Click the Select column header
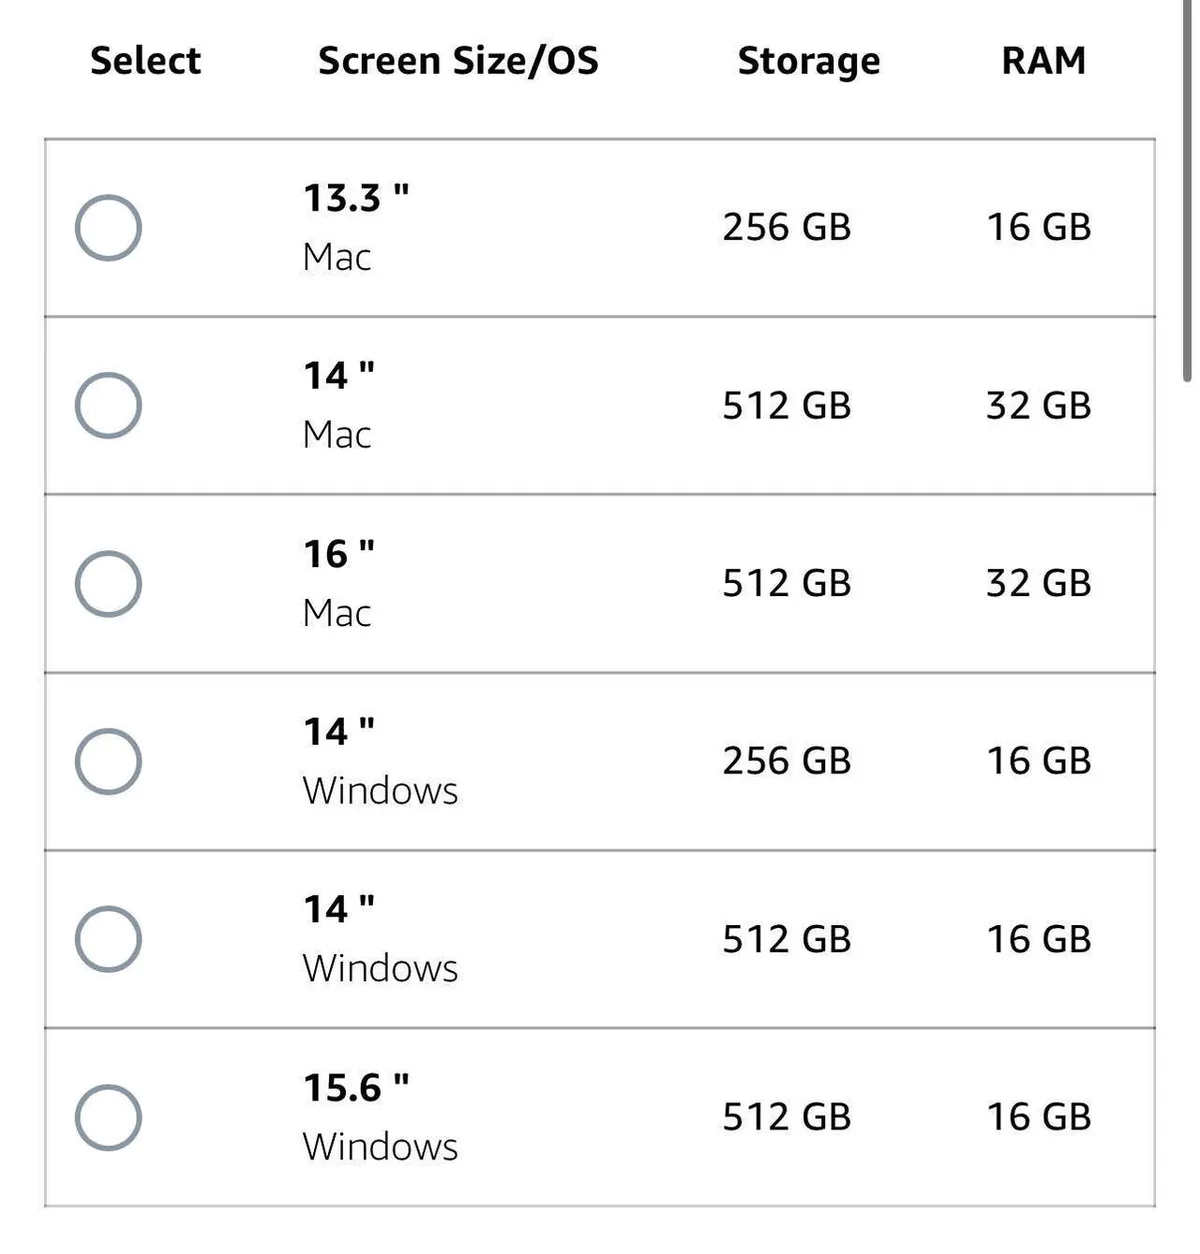Screen dimensions: 1200x1254 pyautogui.click(x=145, y=61)
